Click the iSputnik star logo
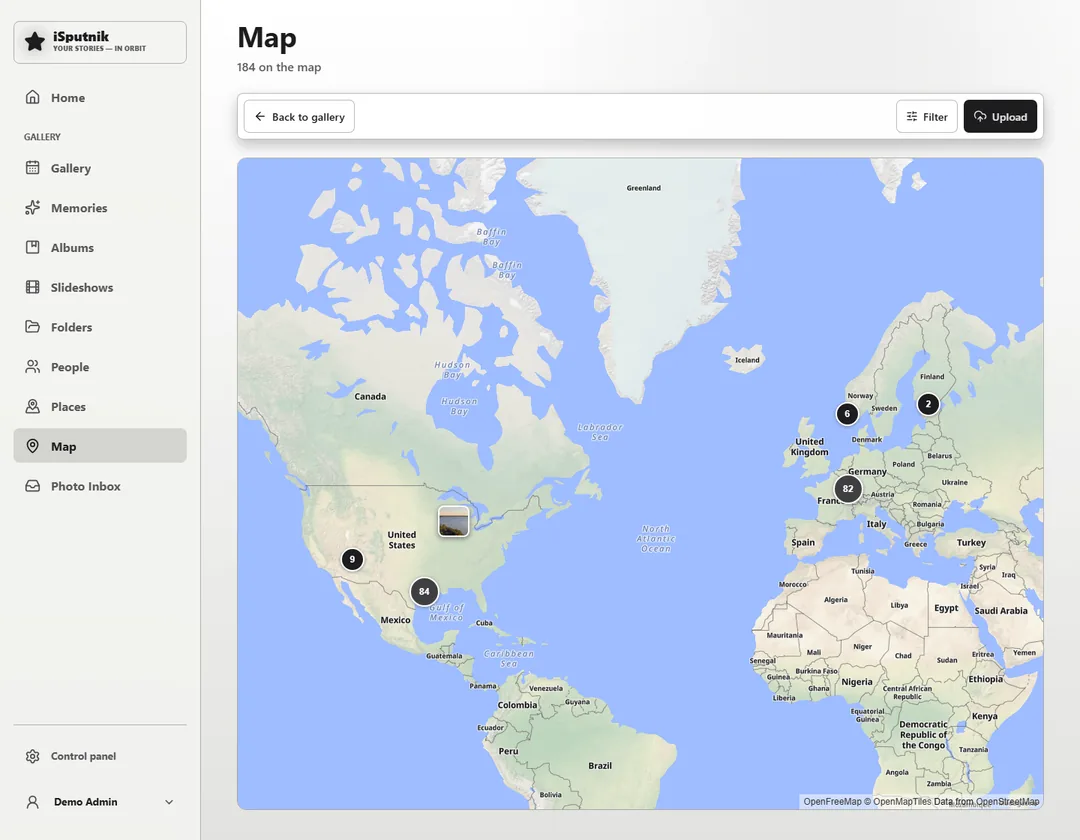Image resolution: width=1080 pixels, height=840 pixels. (x=34, y=42)
